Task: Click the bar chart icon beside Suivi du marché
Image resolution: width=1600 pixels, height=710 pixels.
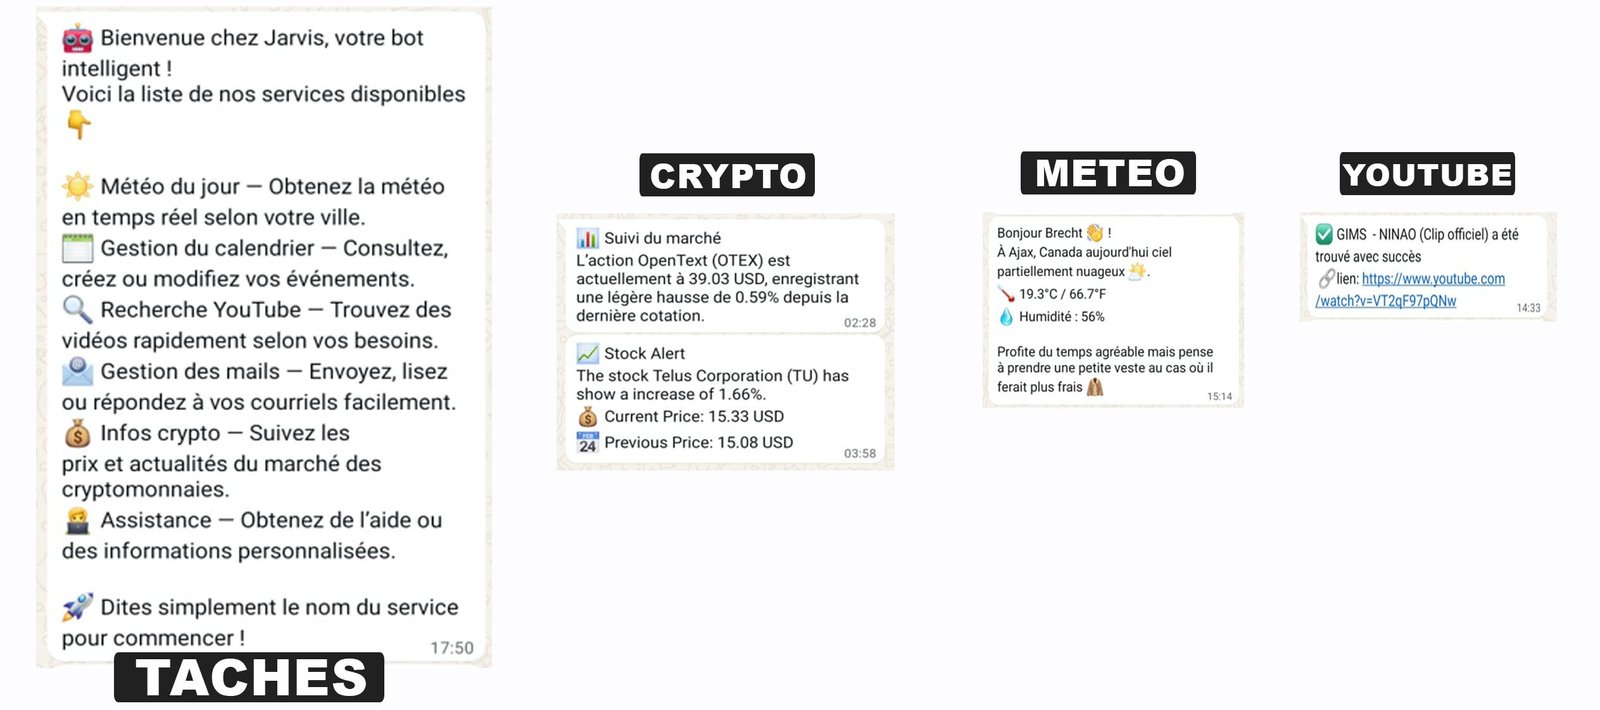Action: [x=587, y=238]
